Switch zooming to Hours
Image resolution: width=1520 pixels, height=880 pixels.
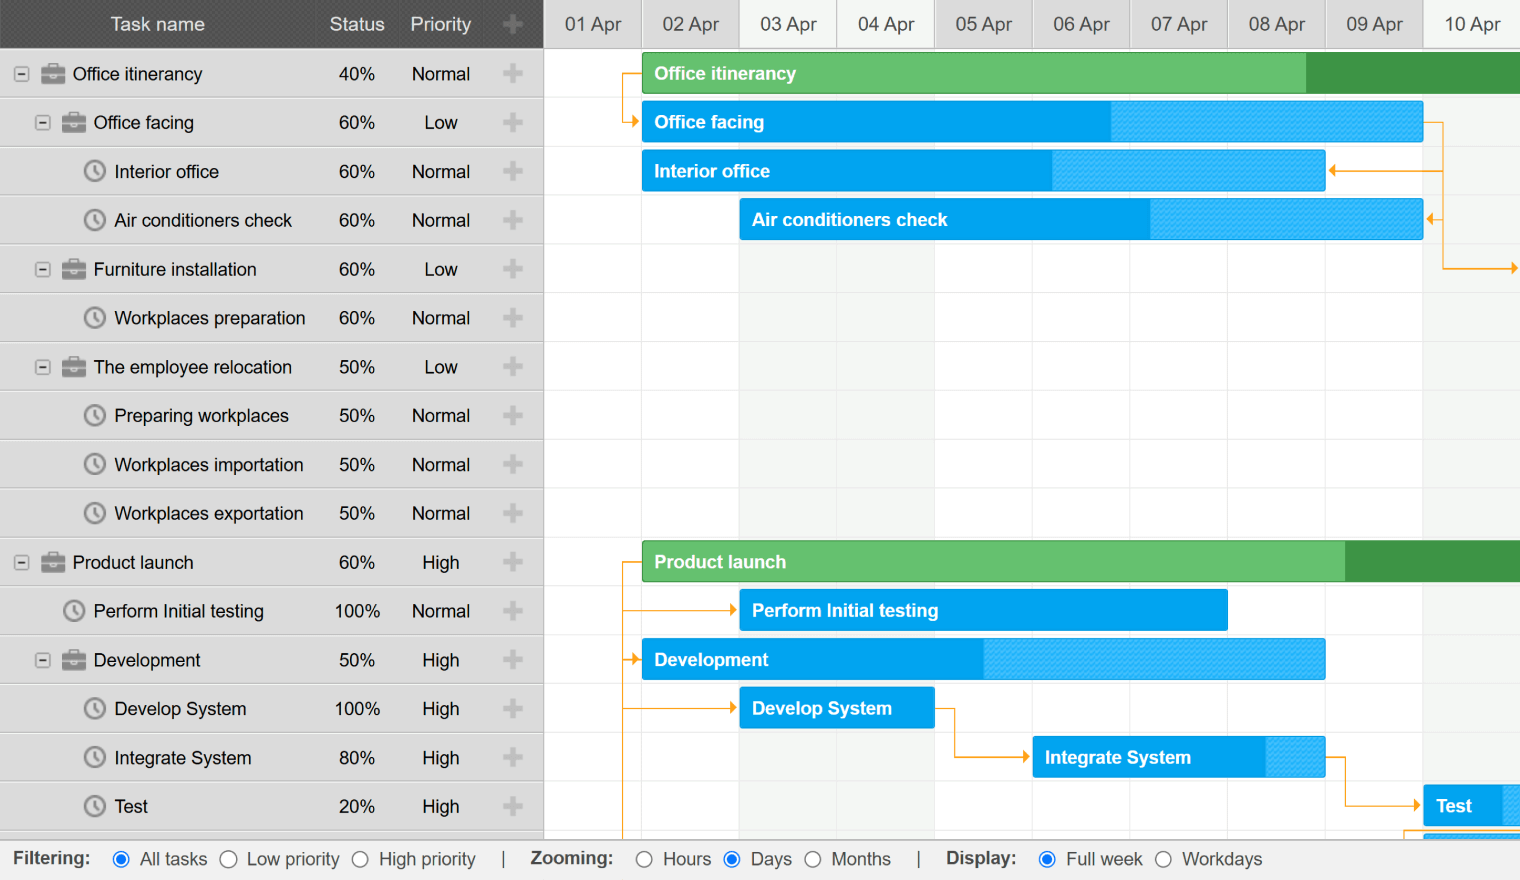pos(644,859)
